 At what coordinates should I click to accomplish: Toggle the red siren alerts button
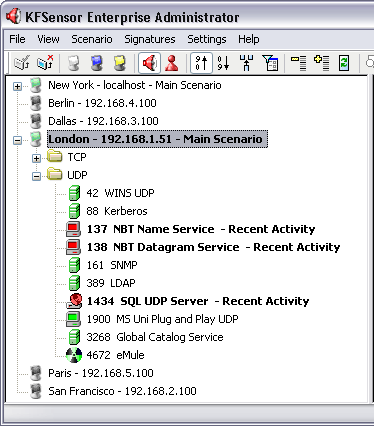coord(149,63)
